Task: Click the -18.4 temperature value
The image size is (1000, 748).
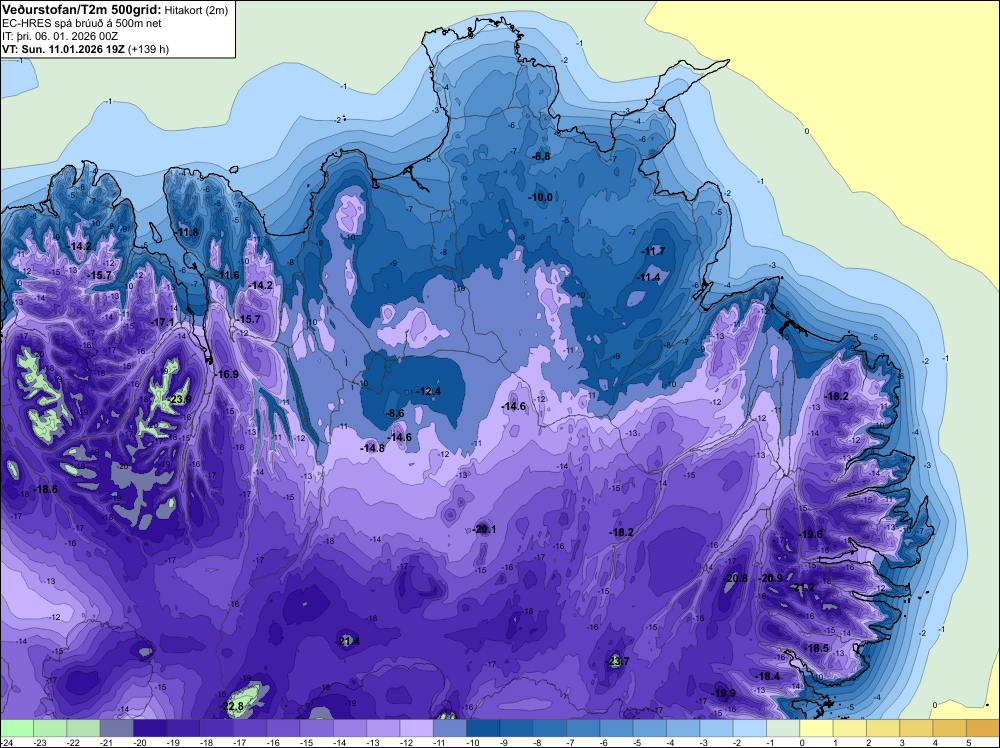Action: [767, 677]
